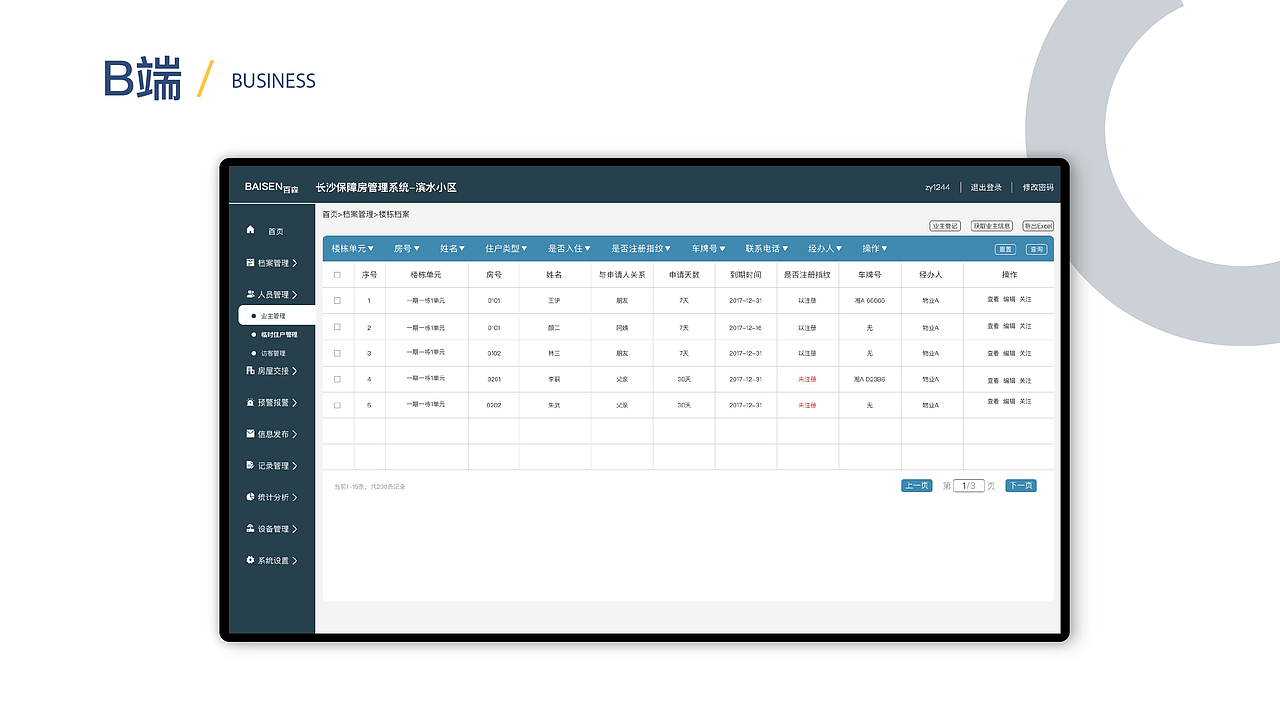Click the alarm icon beside 预警报警
Screen dimensions: 1280x720
tap(250, 403)
